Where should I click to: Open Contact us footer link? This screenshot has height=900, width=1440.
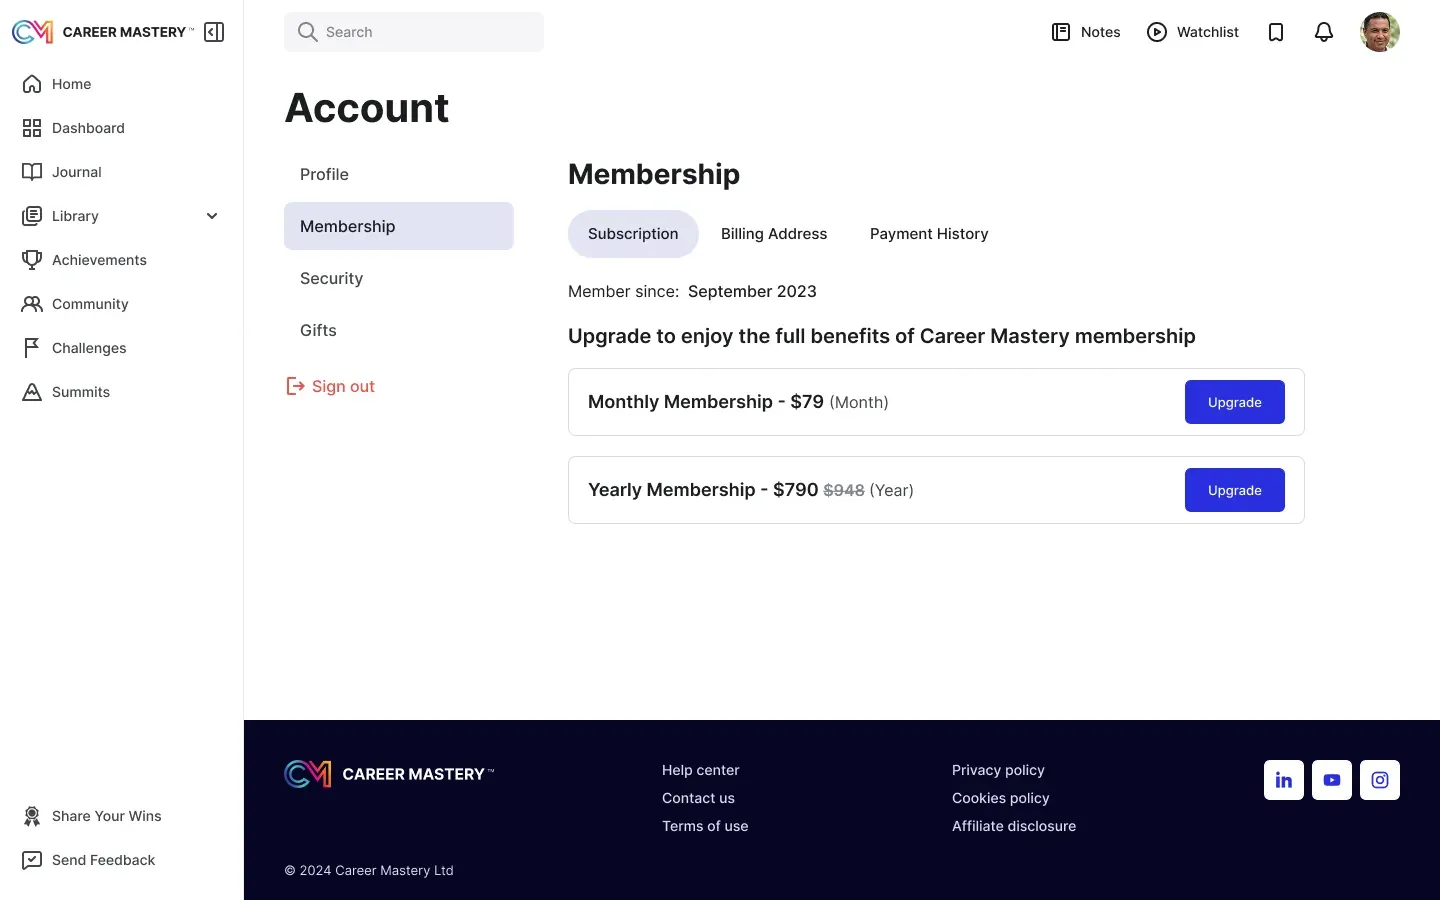pos(698,798)
